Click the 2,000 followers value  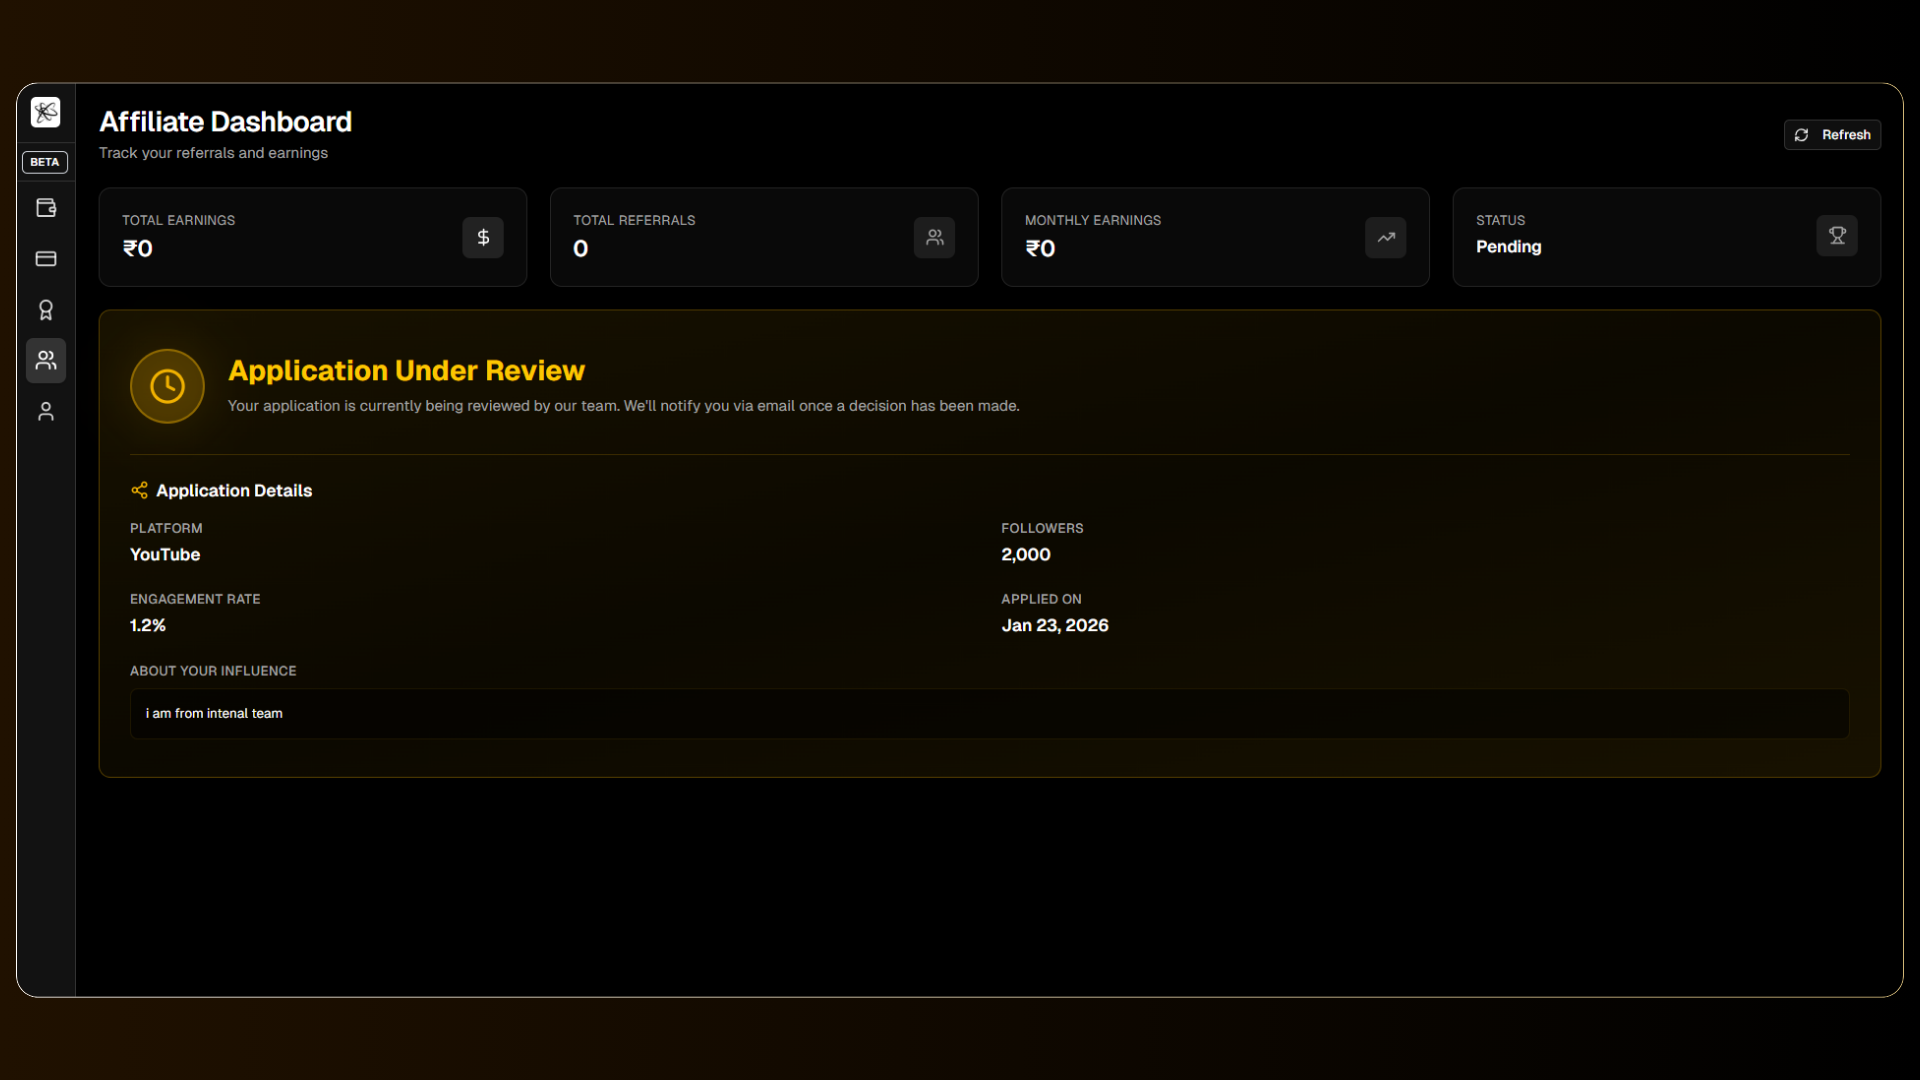tap(1025, 555)
